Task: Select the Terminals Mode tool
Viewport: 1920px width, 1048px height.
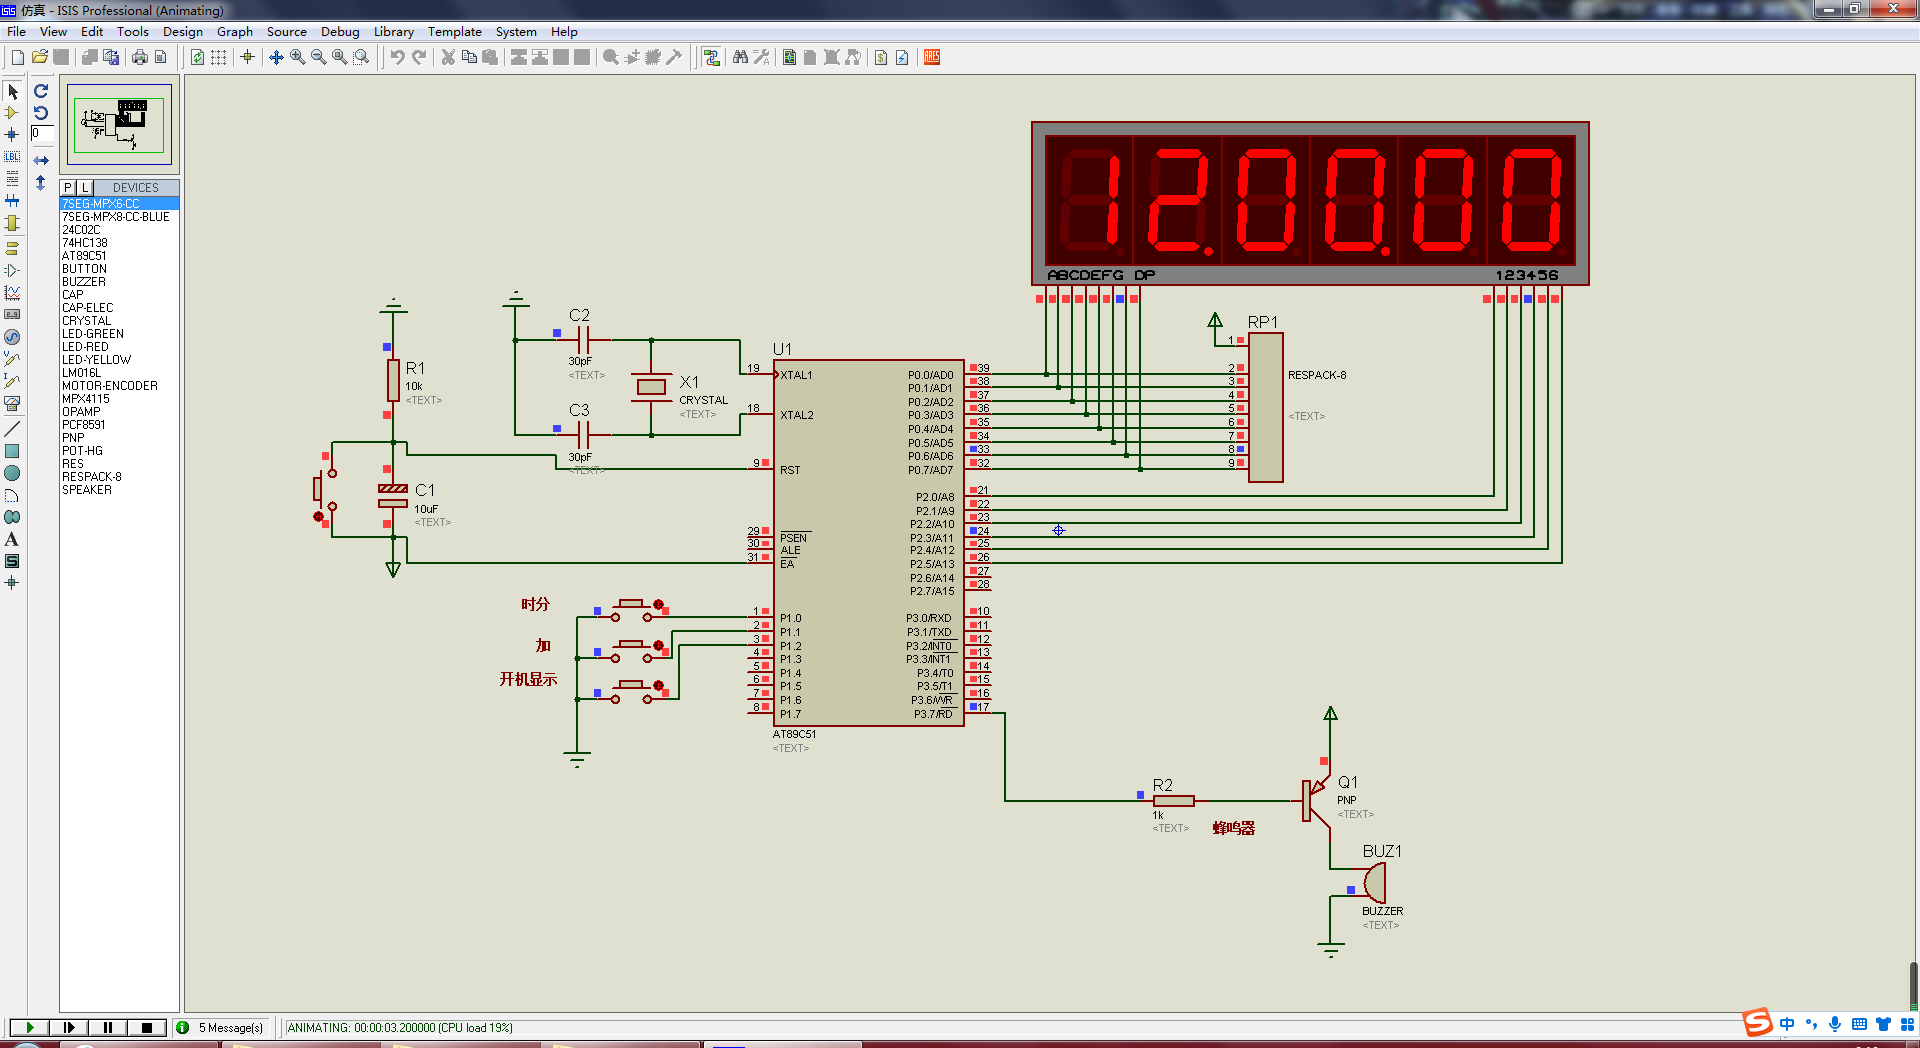Action: (12, 248)
